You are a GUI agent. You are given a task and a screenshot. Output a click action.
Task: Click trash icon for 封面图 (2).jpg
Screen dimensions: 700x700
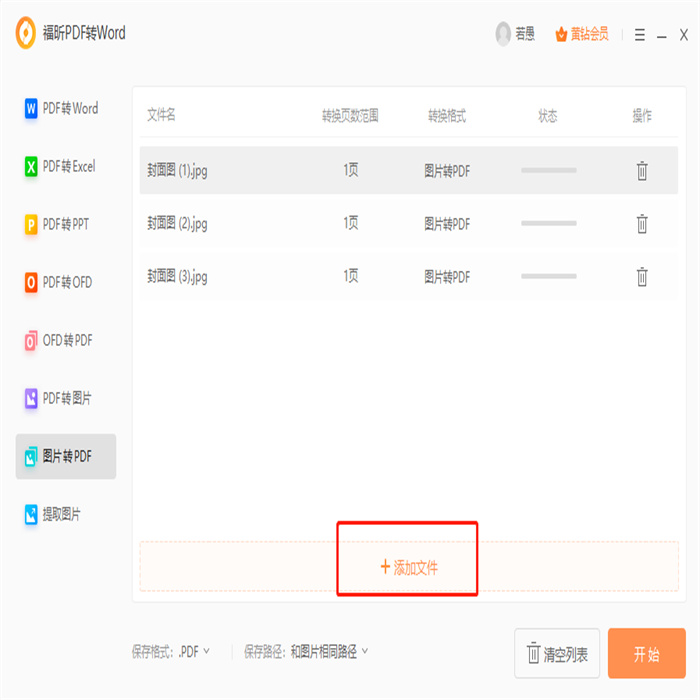click(642, 224)
